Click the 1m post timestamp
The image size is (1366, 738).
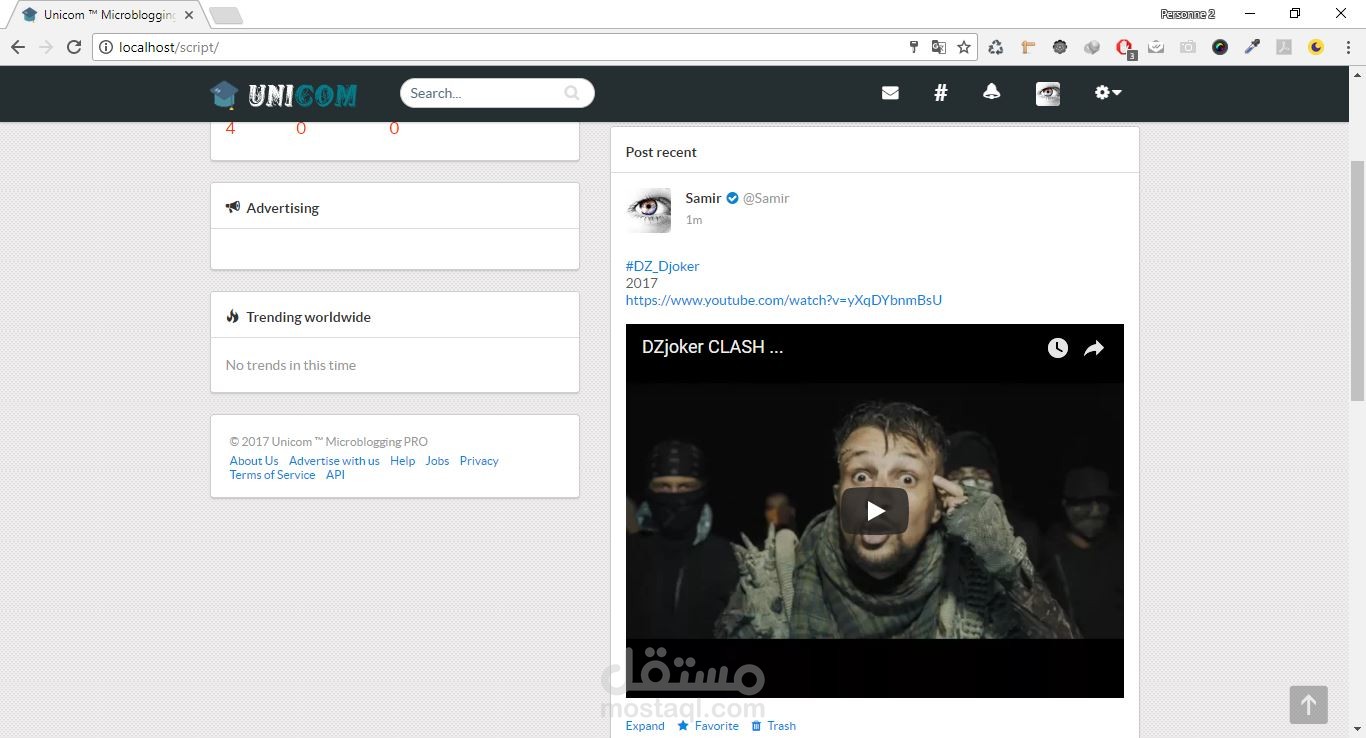pos(694,220)
